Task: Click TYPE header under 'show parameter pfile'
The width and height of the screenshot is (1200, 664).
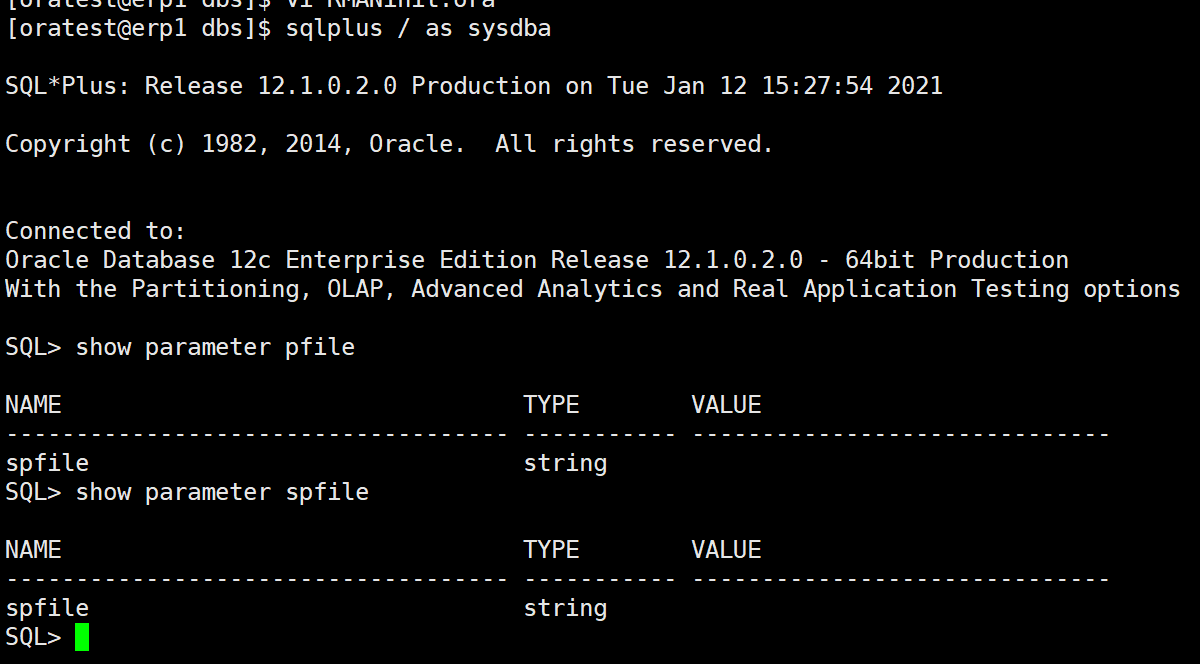Action: (551, 405)
